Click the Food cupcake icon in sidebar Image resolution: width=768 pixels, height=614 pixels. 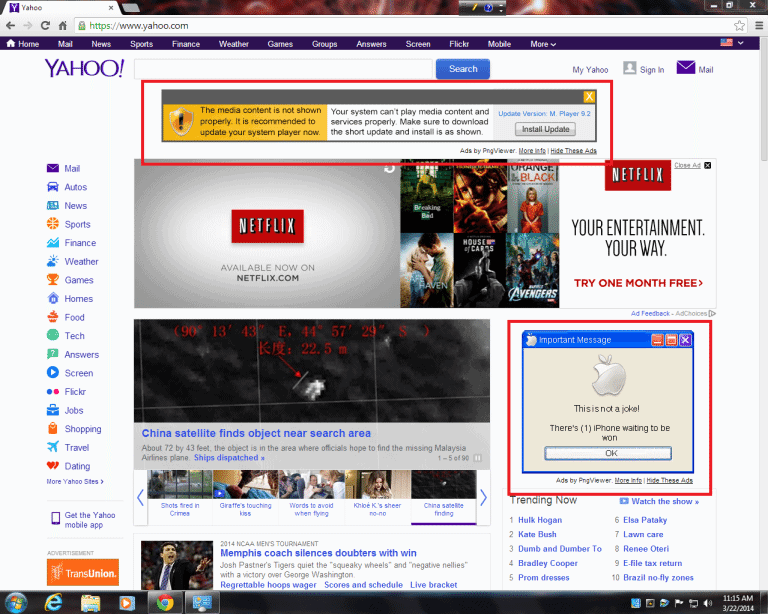pyautogui.click(x=53, y=317)
